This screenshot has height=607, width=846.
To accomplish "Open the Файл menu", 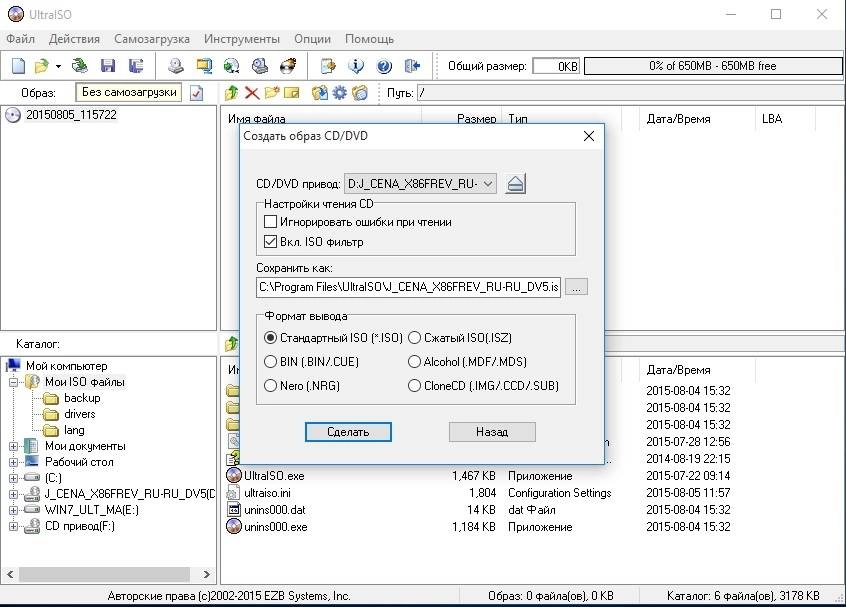I will [x=21, y=39].
